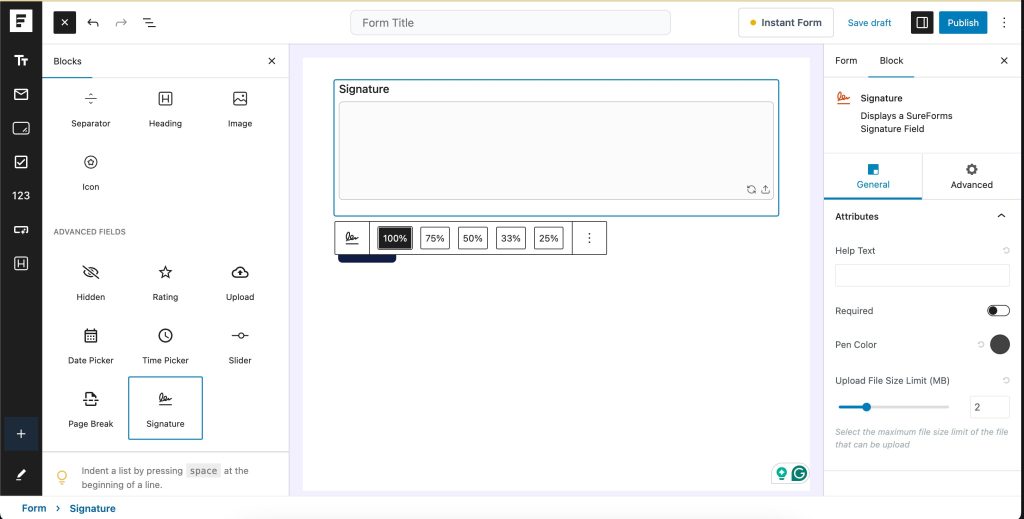Image resolution: width=1024 pixels, height=519 pixels.
Task: Insert the Rating block
Action: [x=165, y=282]
